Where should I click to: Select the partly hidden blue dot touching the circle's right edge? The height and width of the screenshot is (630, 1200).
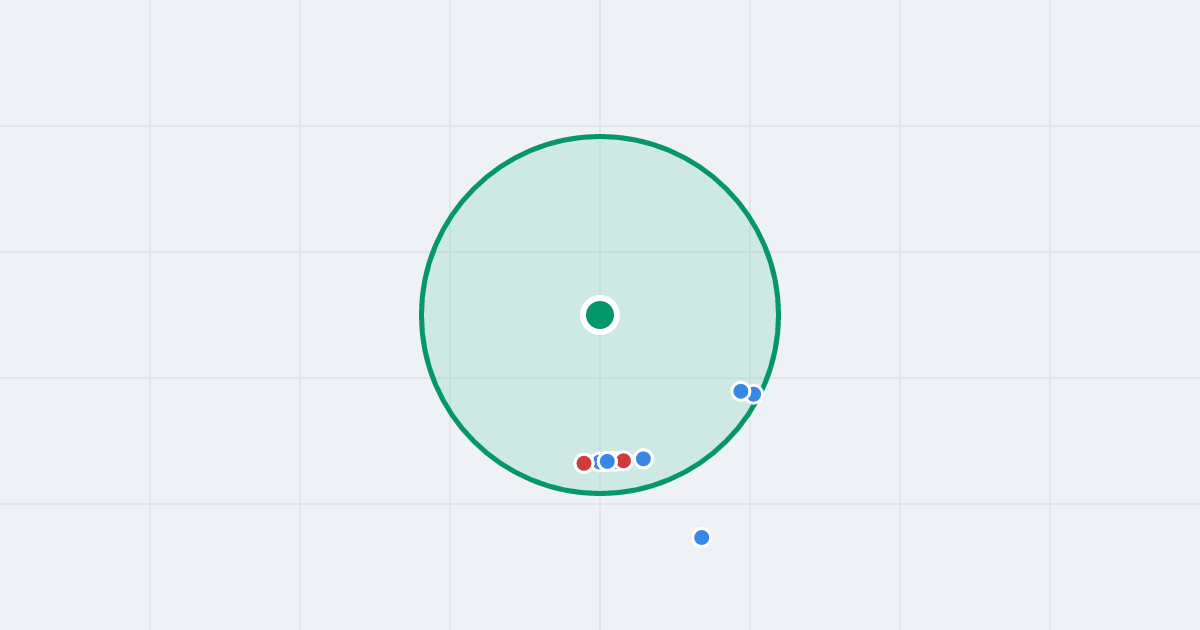(x=756, y=394)
